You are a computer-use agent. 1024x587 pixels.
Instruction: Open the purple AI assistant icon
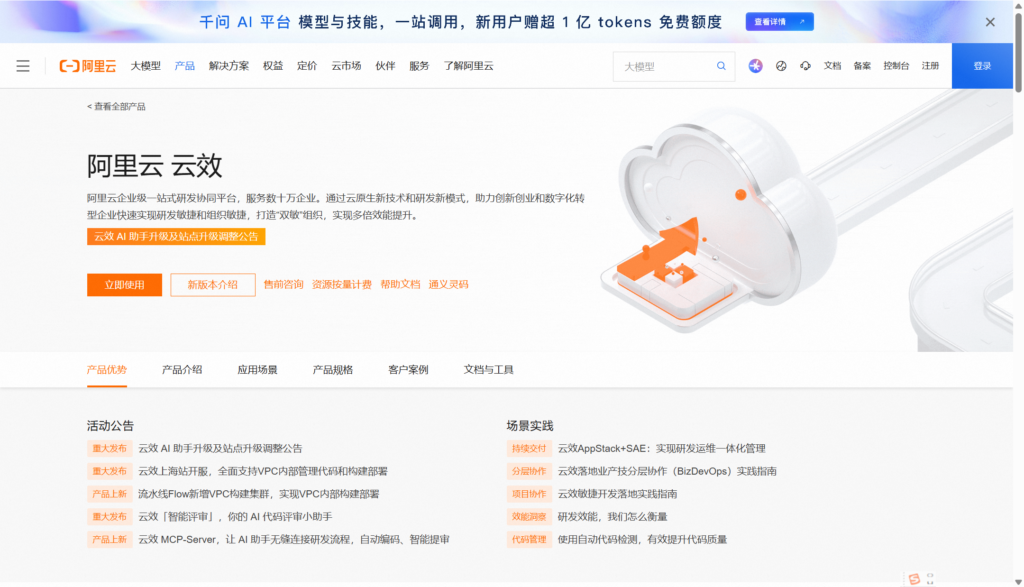click(x=756, y=66)
